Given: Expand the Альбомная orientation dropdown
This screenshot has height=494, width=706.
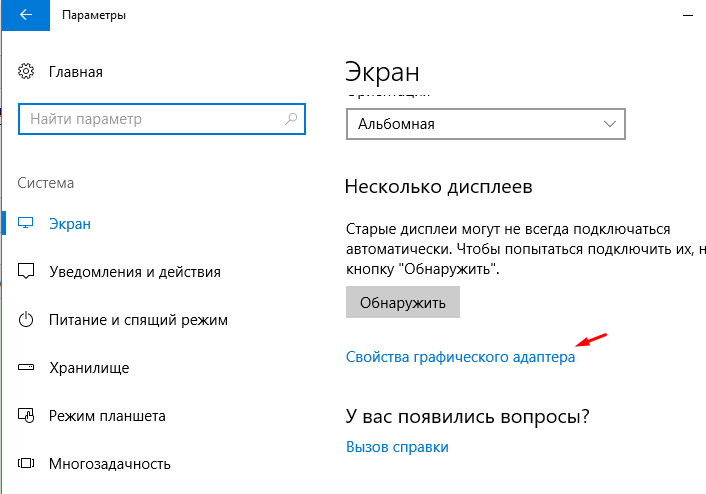Looking at the screenshot, I should (x=486, y=124).
